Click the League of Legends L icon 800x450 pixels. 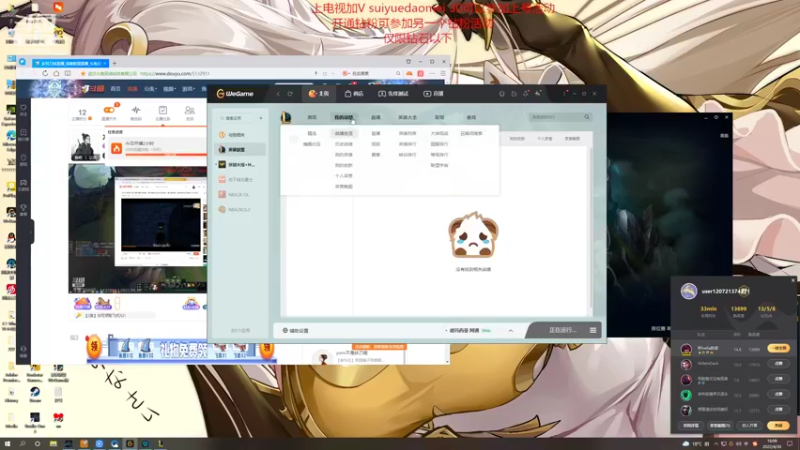(286, 117)
